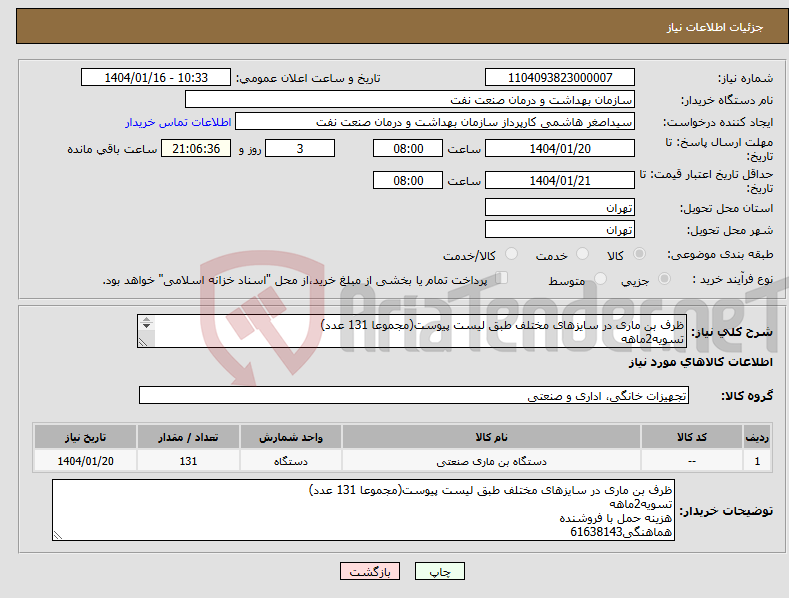789x598 pixels.
Task: Click the price validity hour 08:00 field
Action: (408, 180)
